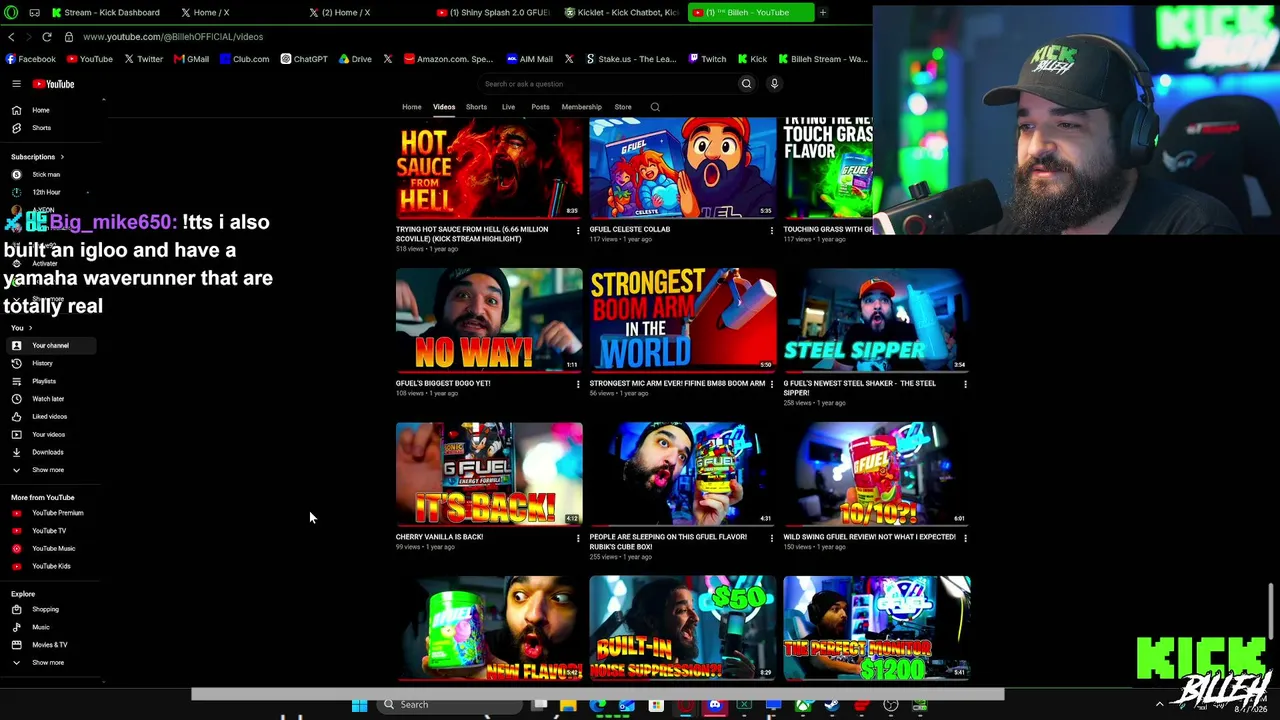Open Downloads in the sidebar
1280x720 pixels.
point(50,452)
